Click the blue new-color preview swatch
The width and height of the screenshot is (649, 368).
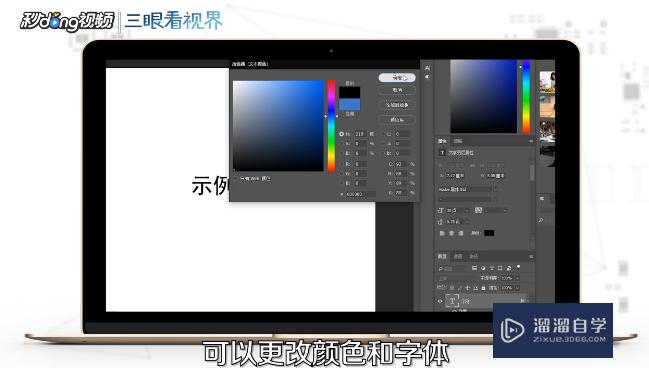(350, 104)
